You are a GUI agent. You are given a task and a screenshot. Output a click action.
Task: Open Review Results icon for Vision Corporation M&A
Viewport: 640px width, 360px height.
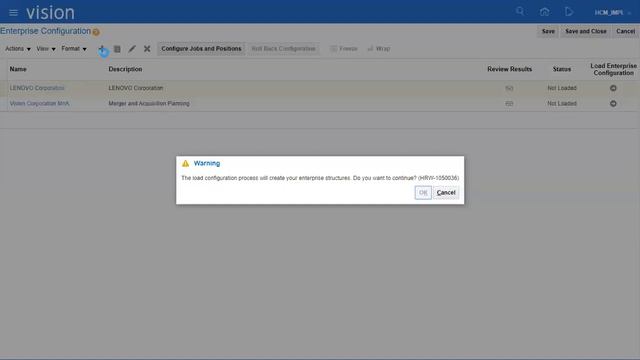[x=509, y=104]
